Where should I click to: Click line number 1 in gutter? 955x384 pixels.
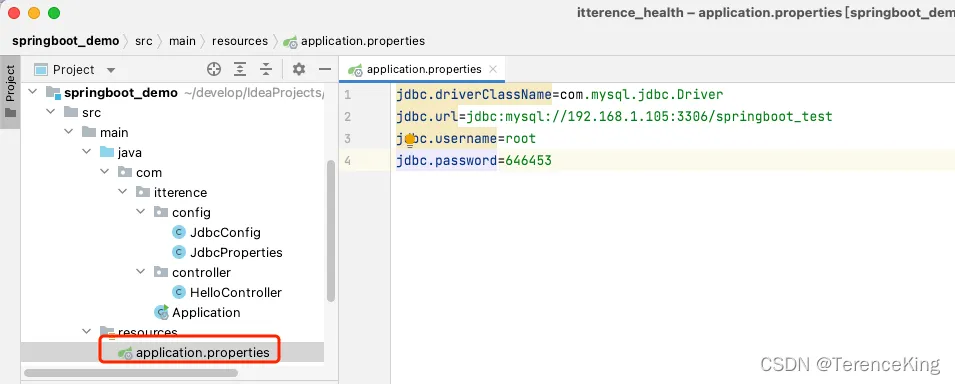click(347, 94)
